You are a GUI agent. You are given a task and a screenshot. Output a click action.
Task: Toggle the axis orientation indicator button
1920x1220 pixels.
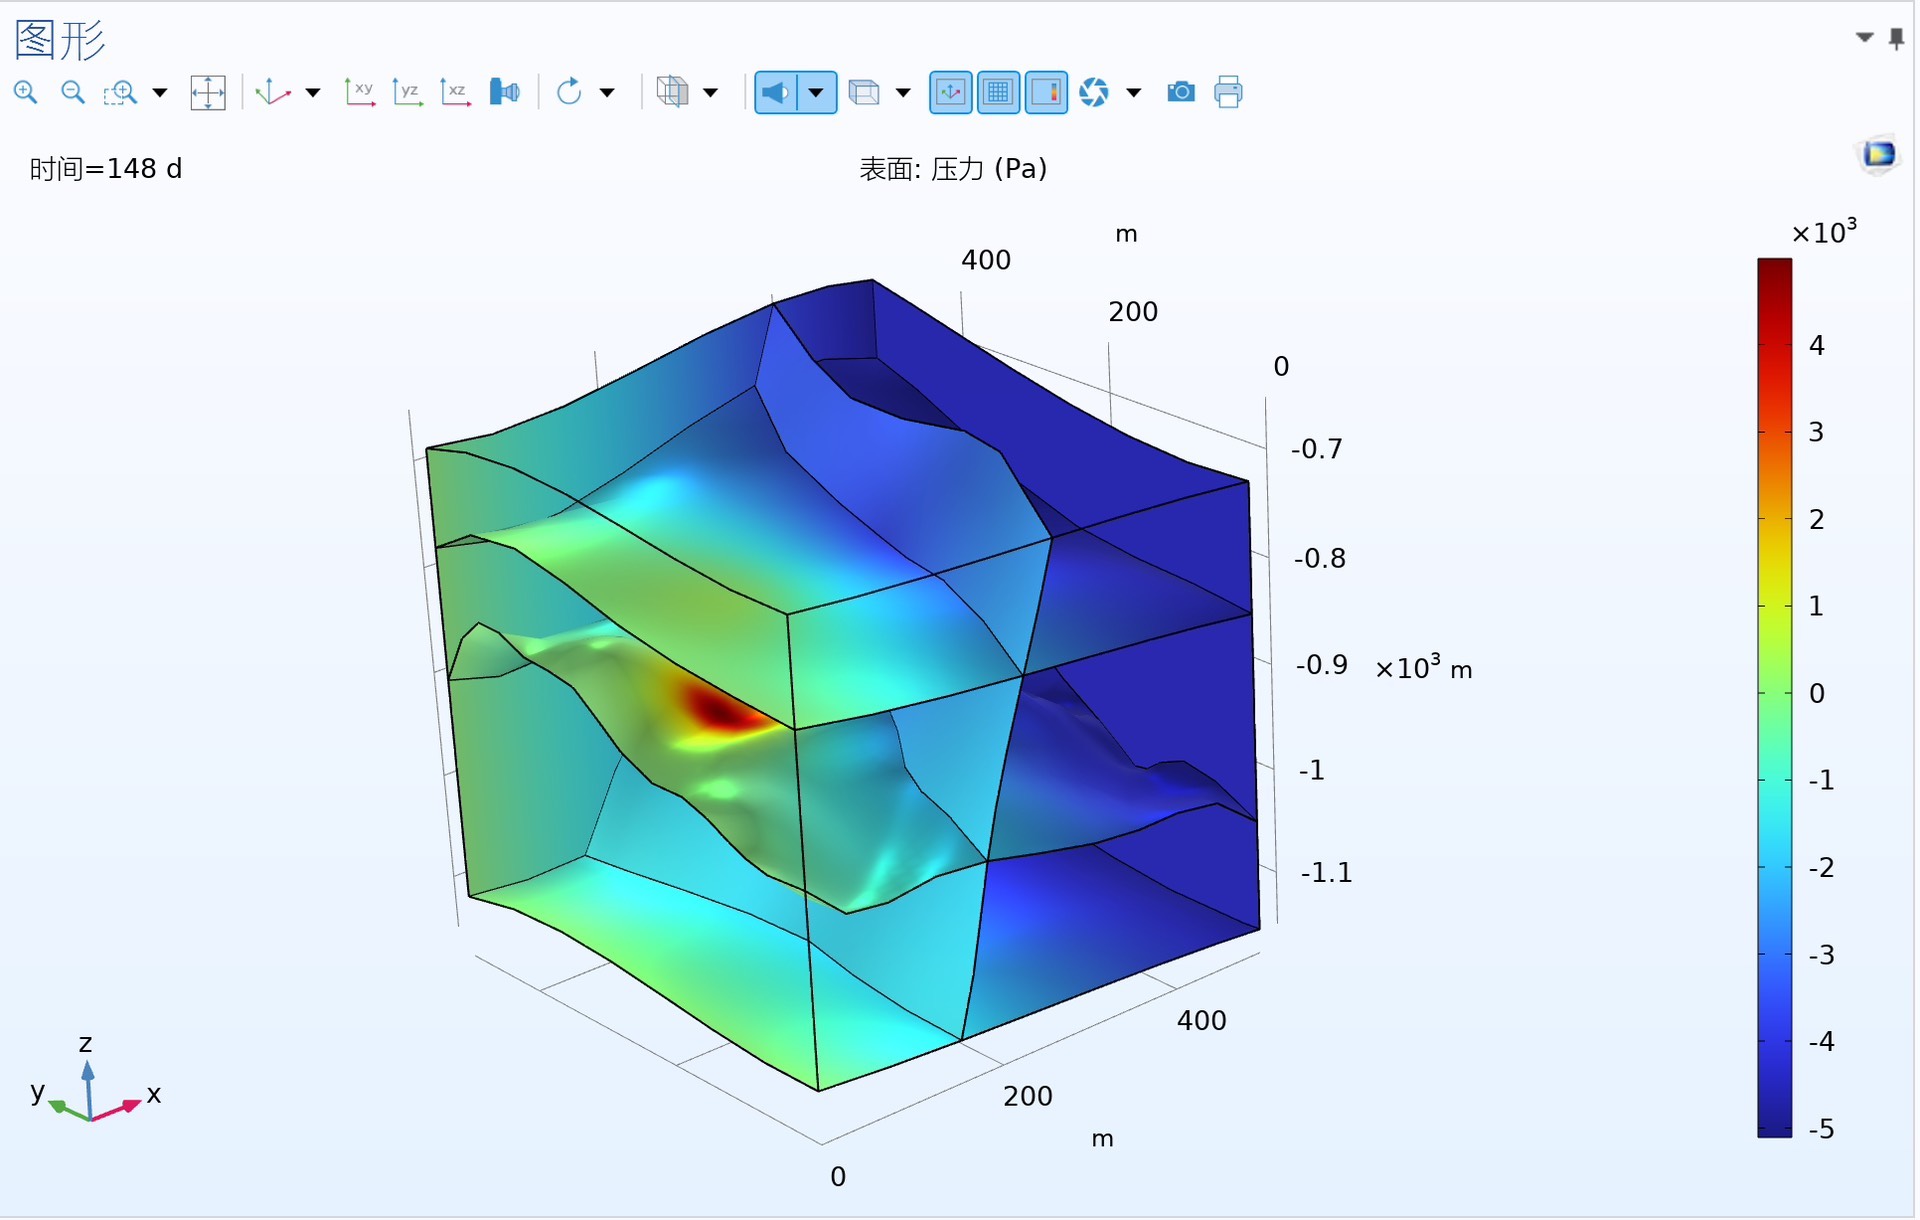coord(950,93)
